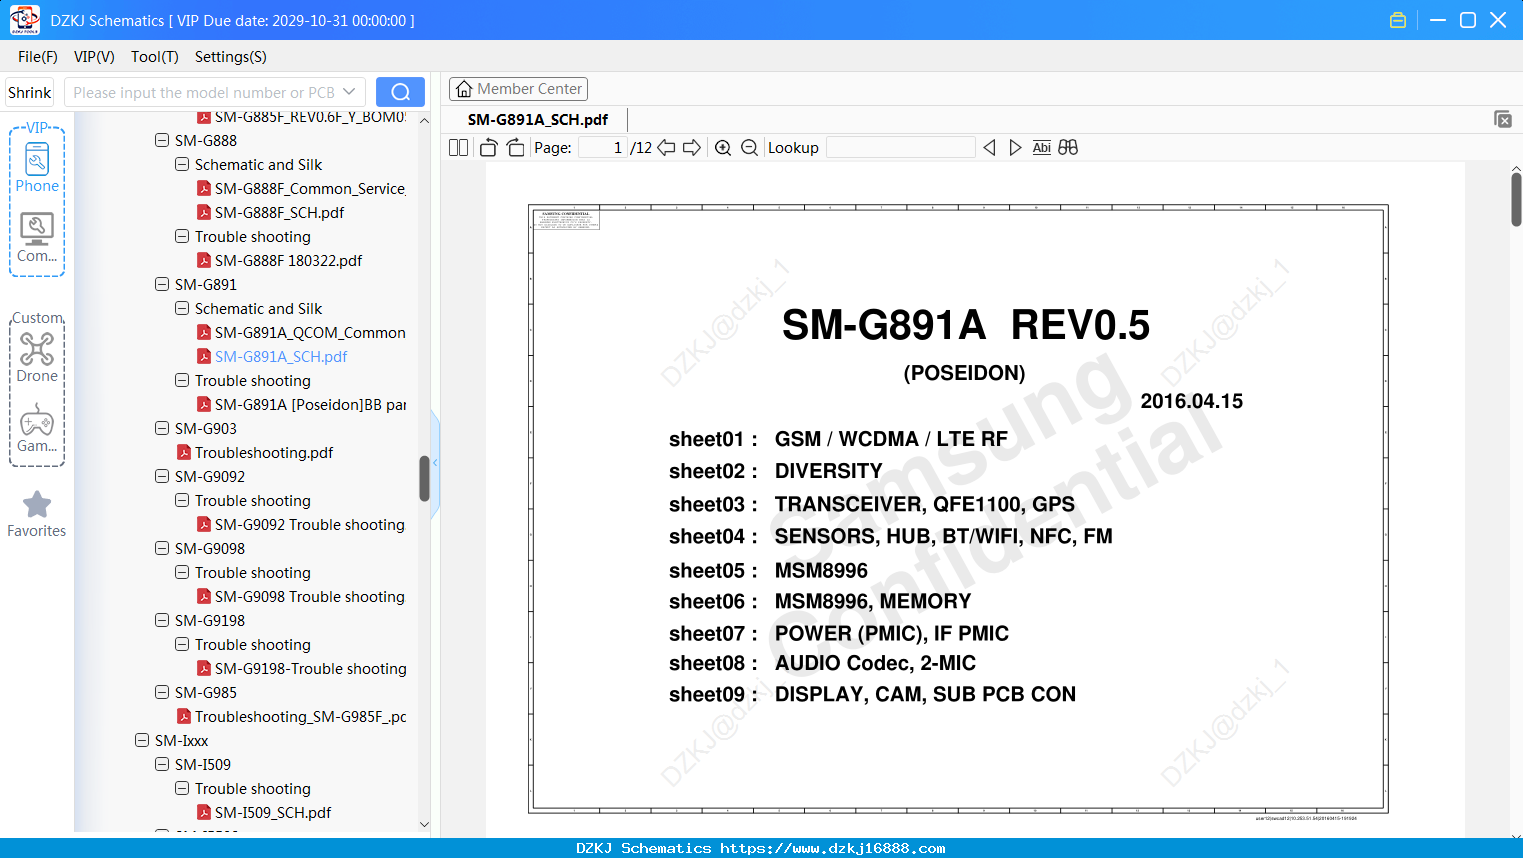Open the VIP(V) menu
The width and height of the screenshot is (1523, 858).
point(94,57)
